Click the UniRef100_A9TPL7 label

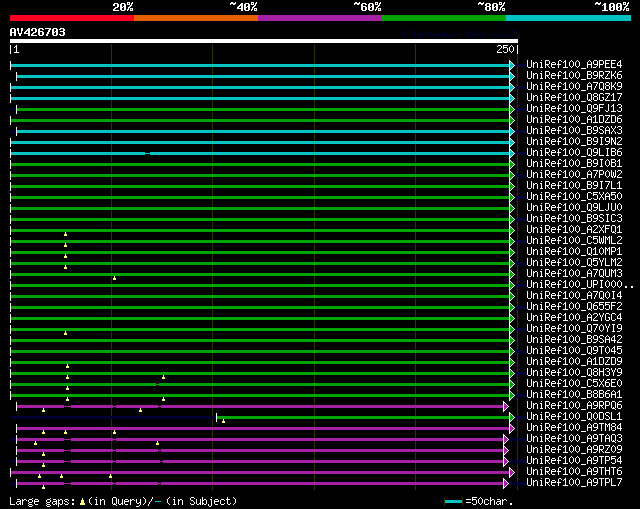coord(572,483)
